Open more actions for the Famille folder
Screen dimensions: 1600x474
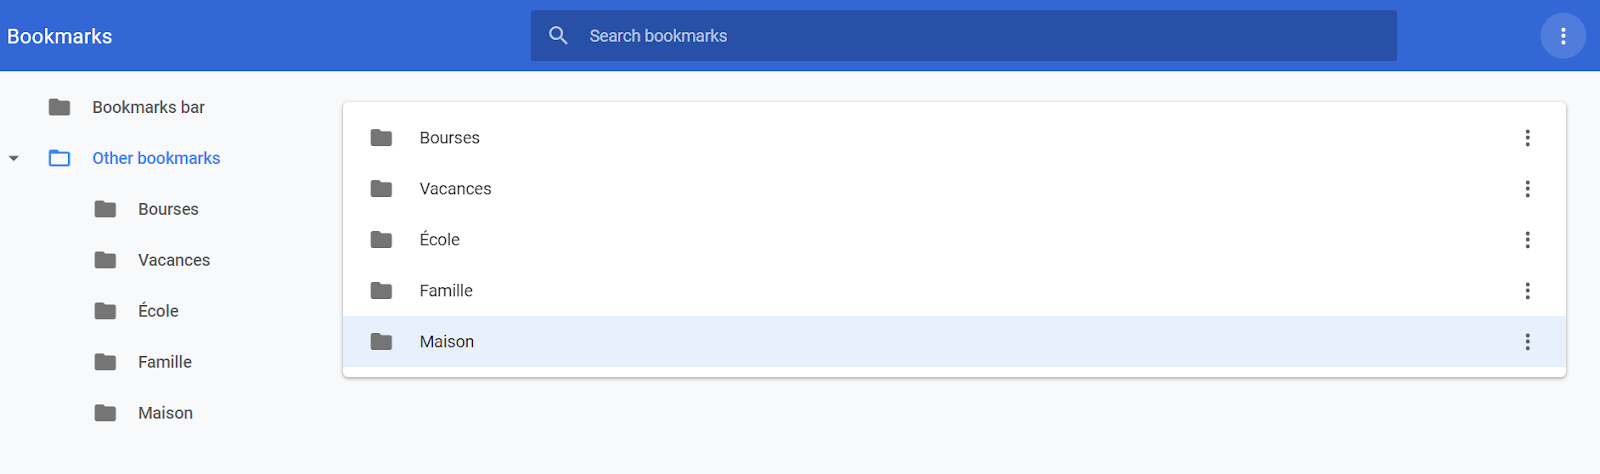tap(1527, 291)
